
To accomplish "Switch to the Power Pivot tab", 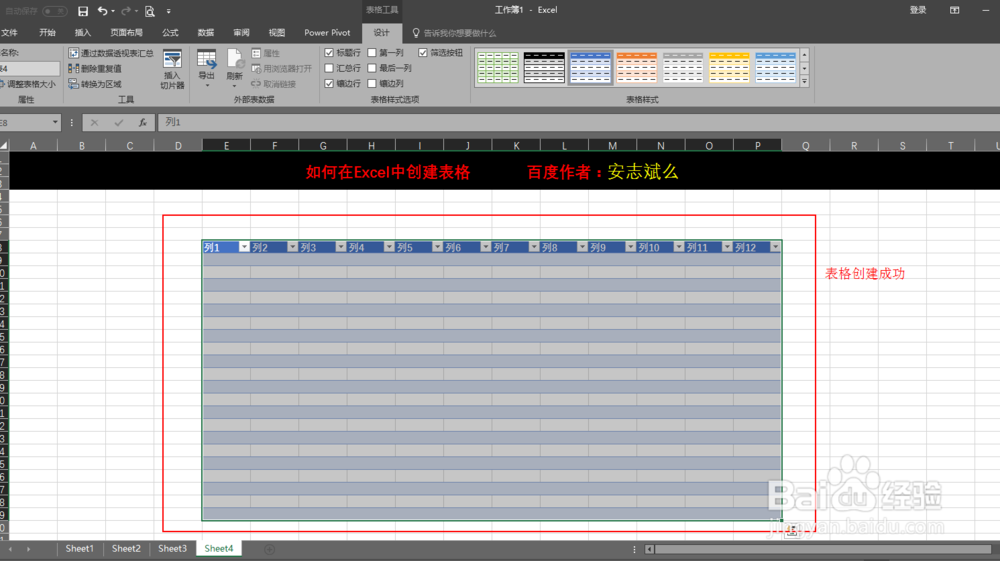I will pos(327,33).
